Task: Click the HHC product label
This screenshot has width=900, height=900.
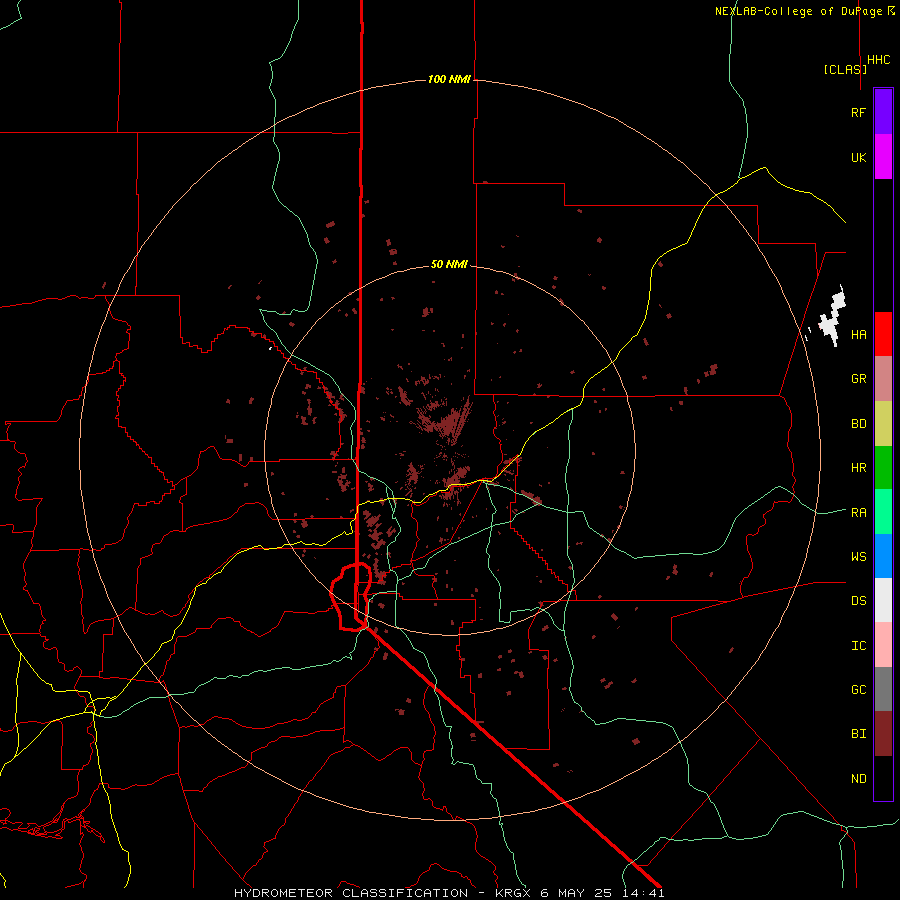Action: pyautogui.click(x=879, y=60)
